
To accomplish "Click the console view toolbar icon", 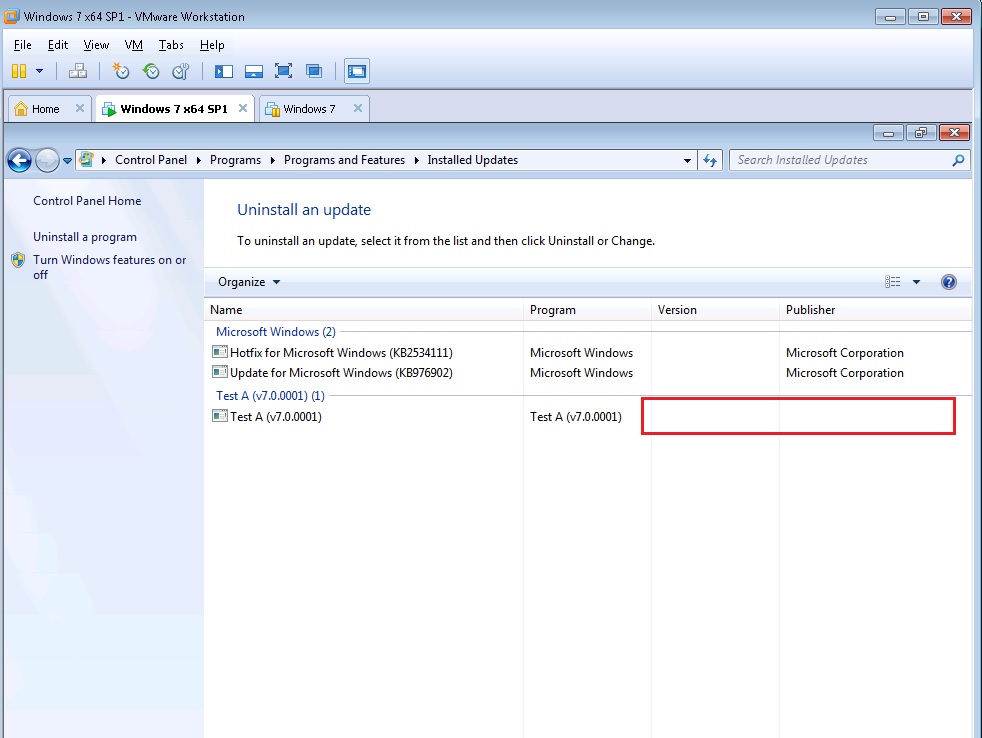I will click(356, 71).
